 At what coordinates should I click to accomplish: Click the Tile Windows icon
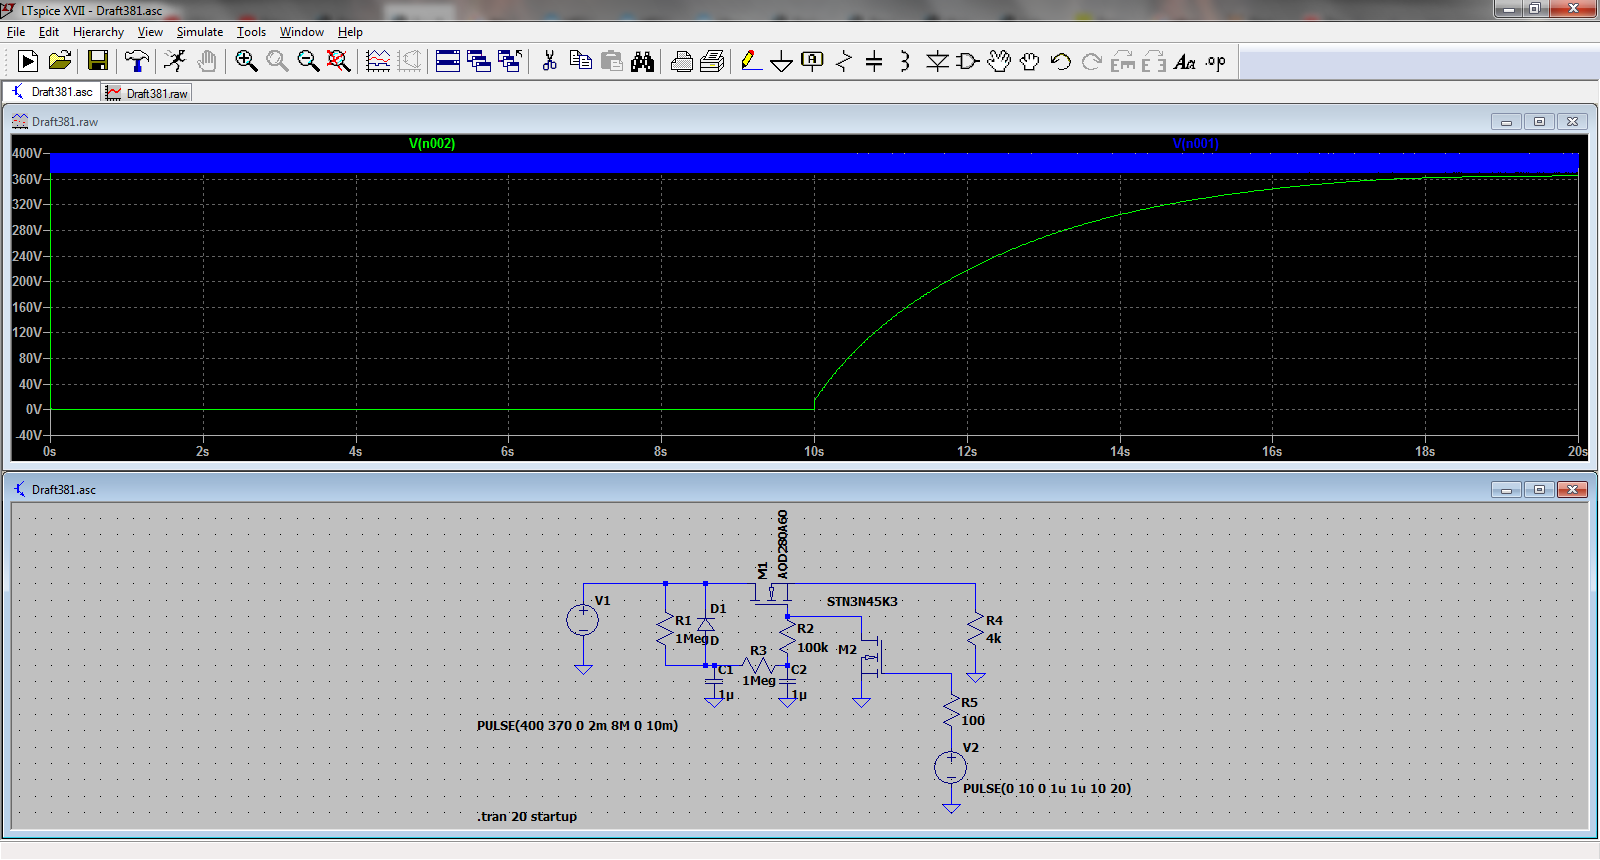(448, 62)
